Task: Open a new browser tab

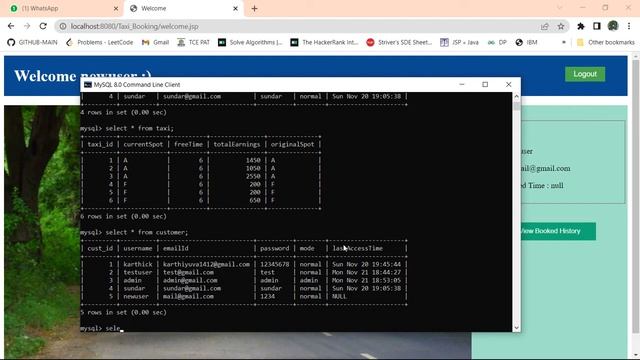Action: [254, 8]
